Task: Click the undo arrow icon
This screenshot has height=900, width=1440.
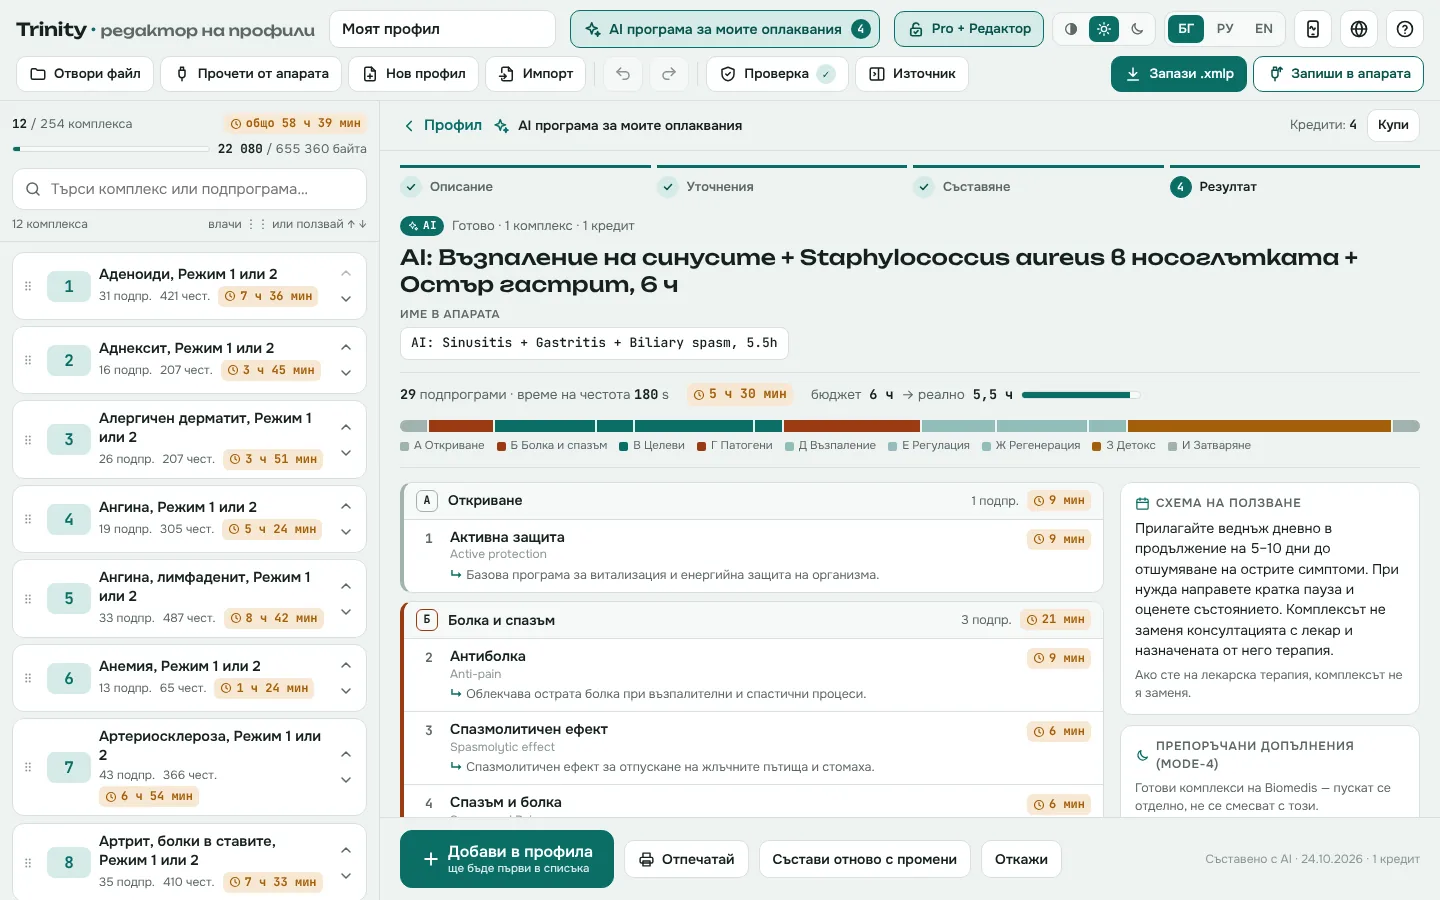Action: pos(623,74)
